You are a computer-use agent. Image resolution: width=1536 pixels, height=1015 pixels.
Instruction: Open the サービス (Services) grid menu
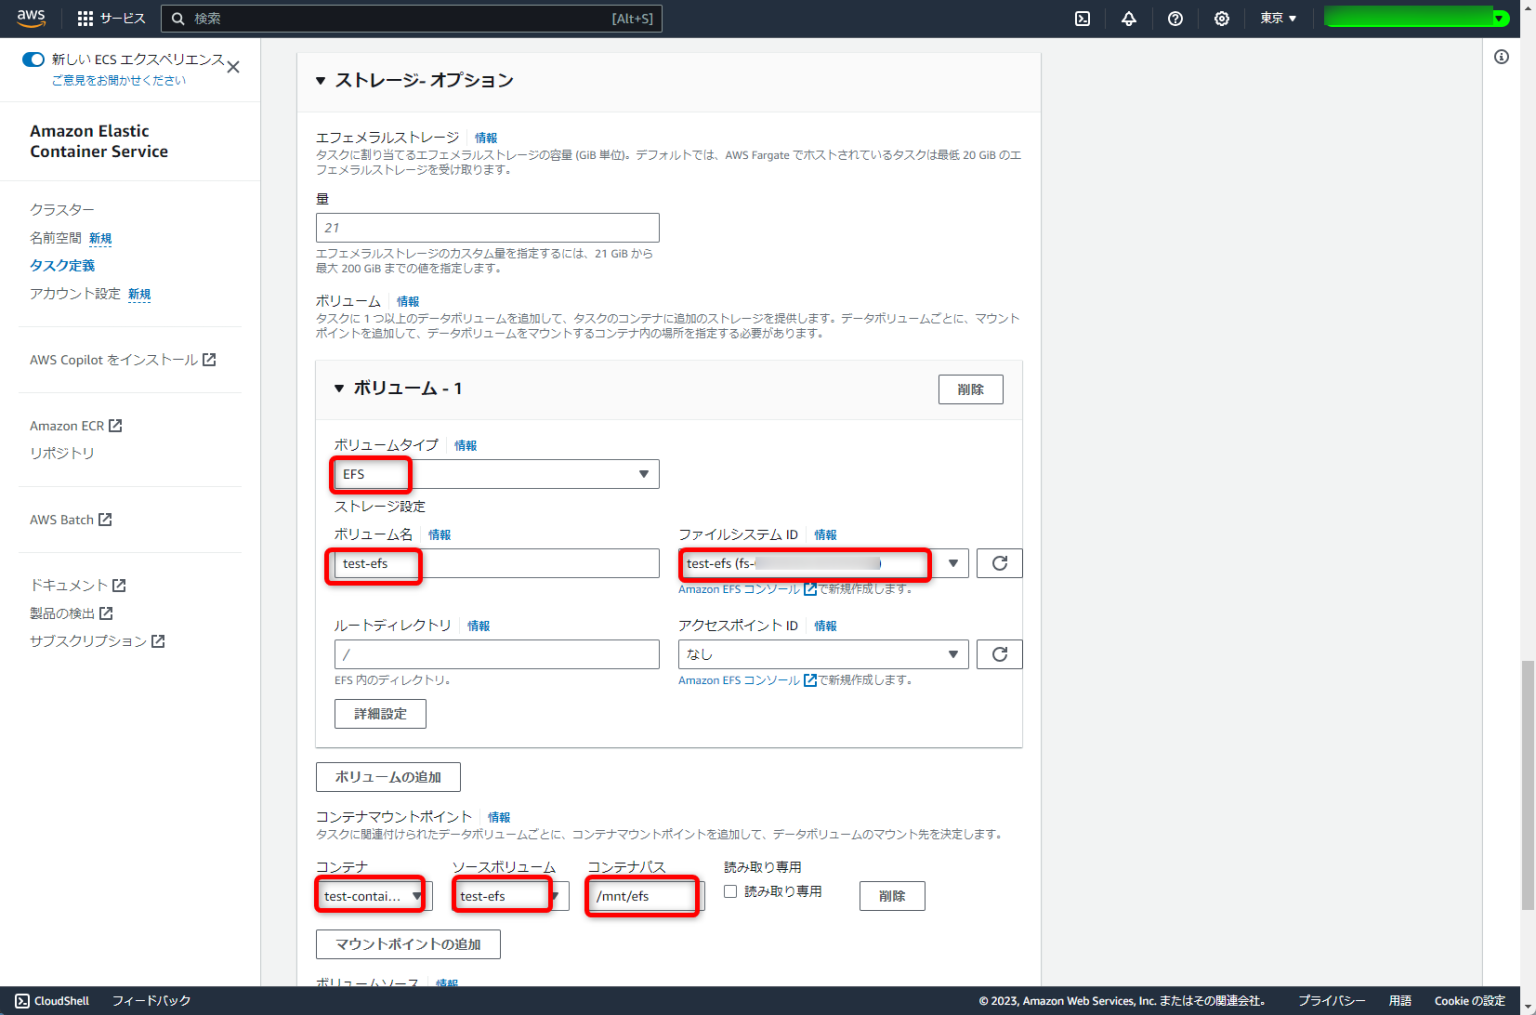112,17
